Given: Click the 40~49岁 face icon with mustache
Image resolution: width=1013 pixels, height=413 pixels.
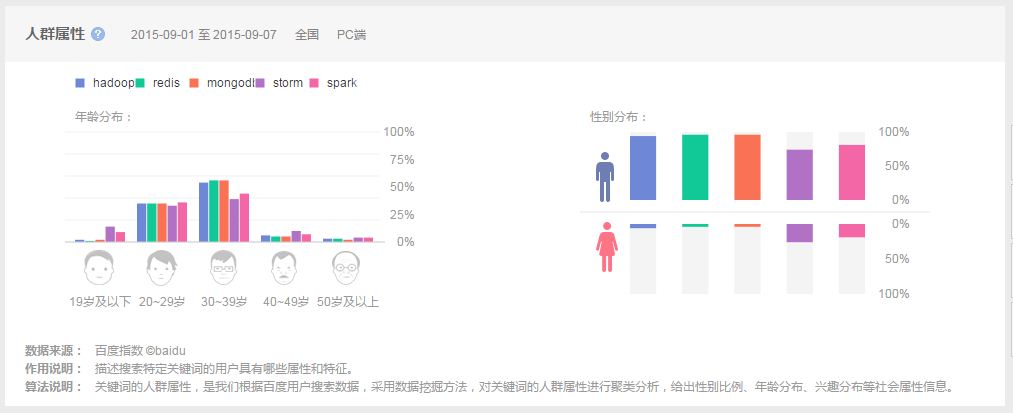Looking at the screenshot, I should pyautogui.click(x=284, y=268).
